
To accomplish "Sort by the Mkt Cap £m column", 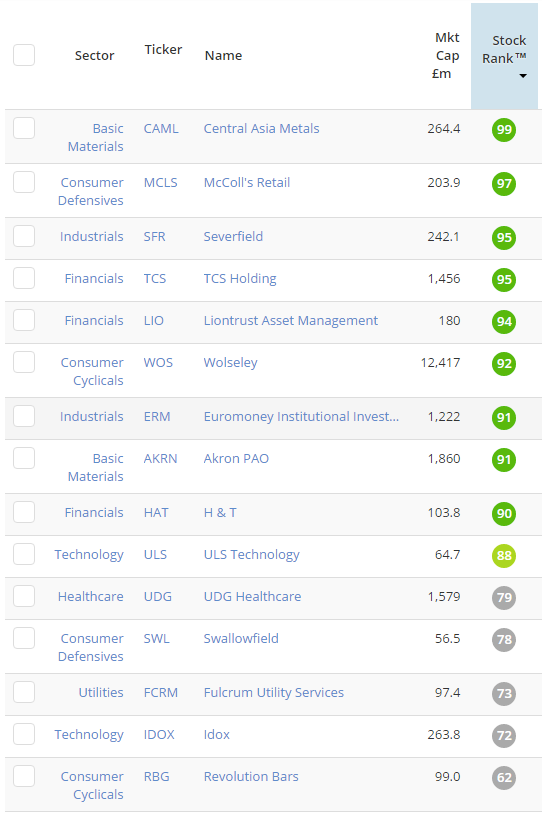I will [447, 56].
